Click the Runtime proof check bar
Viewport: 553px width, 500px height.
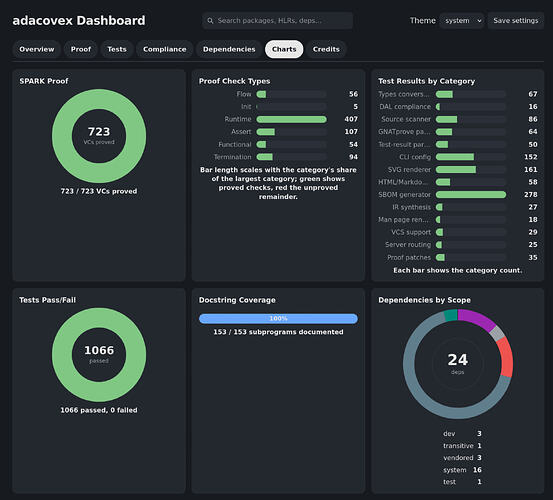(291, 119)
